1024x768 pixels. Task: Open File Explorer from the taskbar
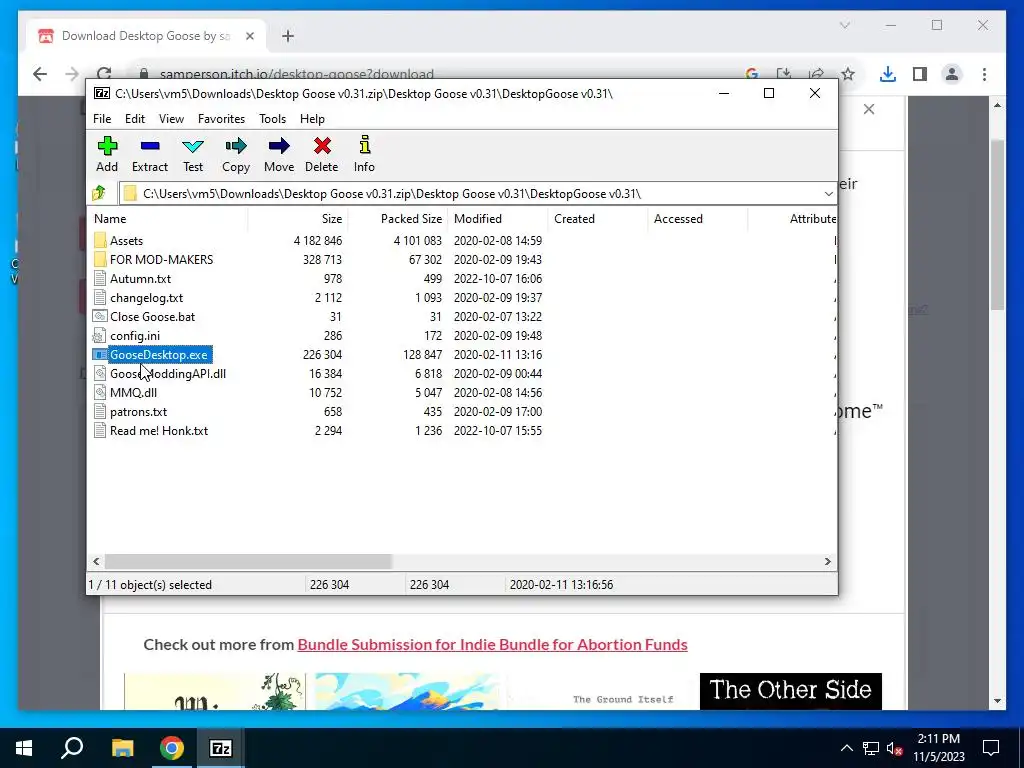click(x=122, y=748)
